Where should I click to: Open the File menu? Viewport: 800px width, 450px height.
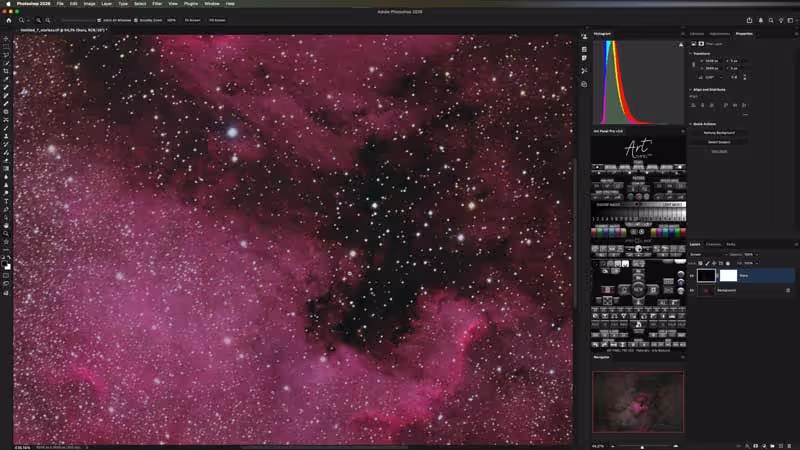click(x=60, y=4)
